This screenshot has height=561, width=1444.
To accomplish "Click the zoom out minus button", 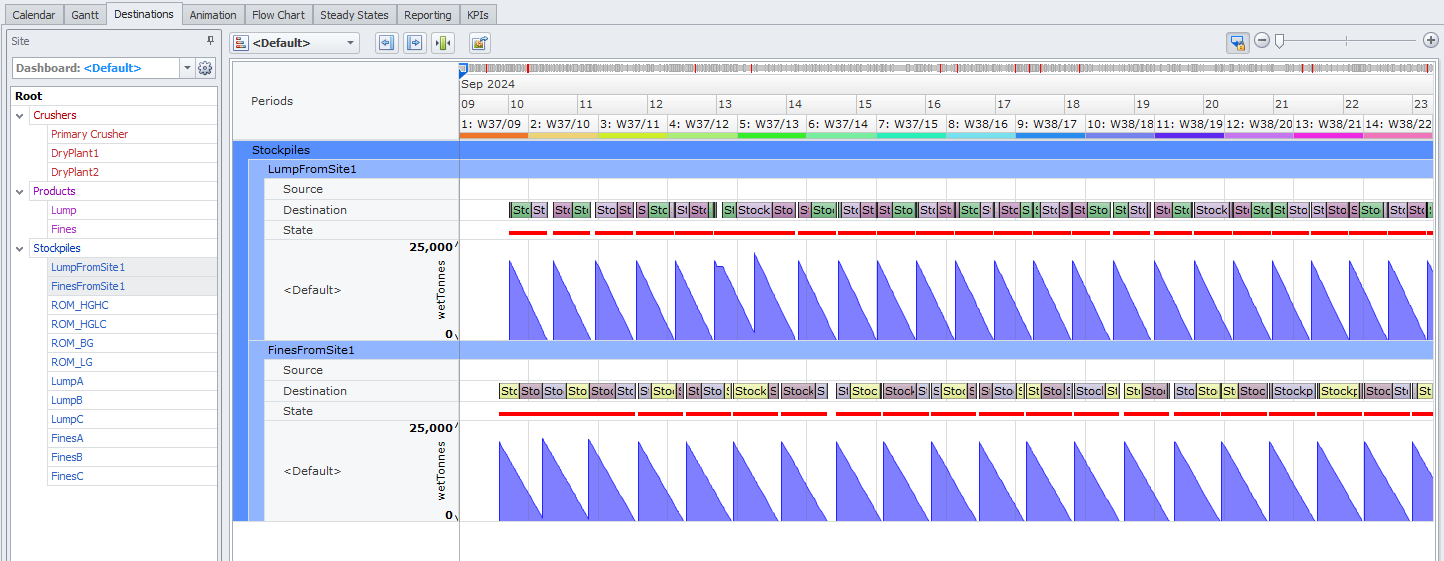I will click(x=1262, y=41).
